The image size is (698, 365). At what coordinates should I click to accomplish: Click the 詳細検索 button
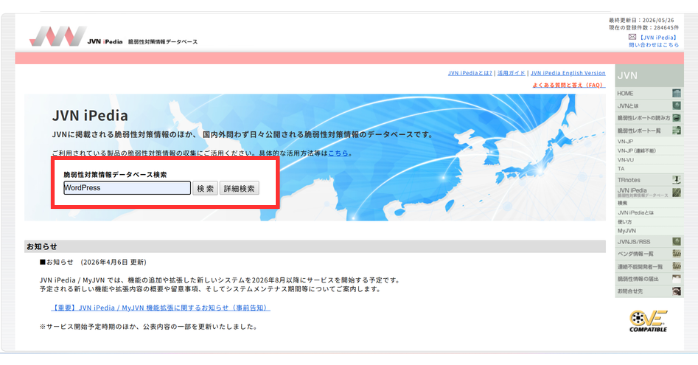point(239,188)
